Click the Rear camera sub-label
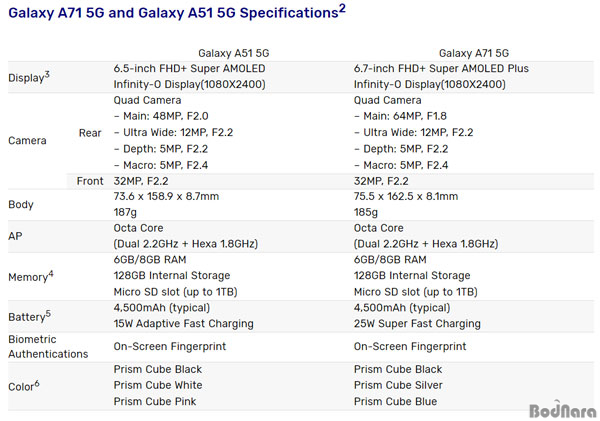 coord(90,133)
